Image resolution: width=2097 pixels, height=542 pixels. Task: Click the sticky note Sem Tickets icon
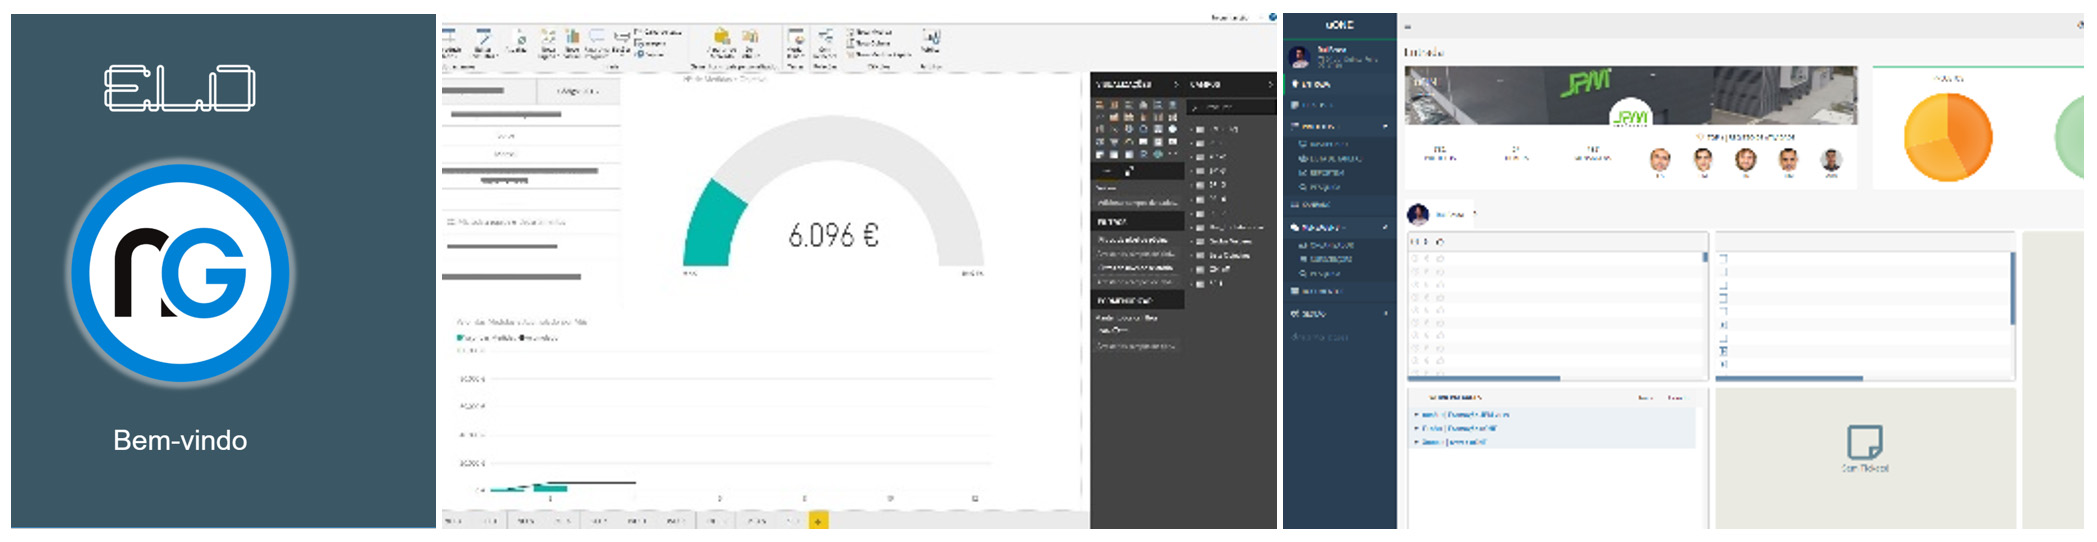pos(1865,442)
